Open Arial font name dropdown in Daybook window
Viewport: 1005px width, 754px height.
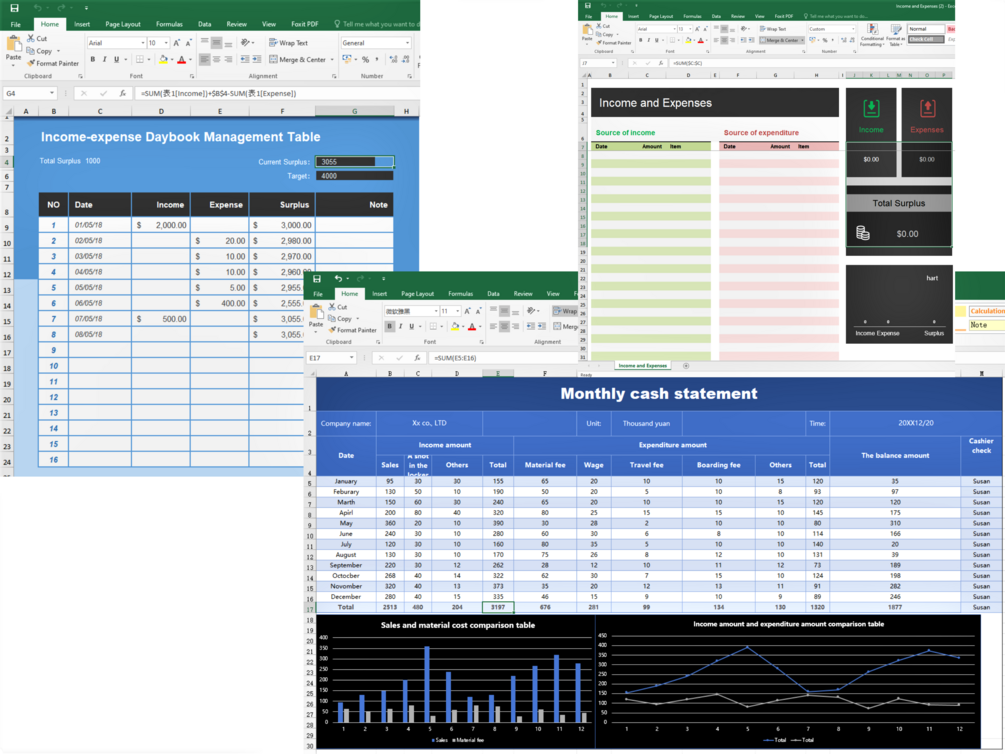coord(142,43)
